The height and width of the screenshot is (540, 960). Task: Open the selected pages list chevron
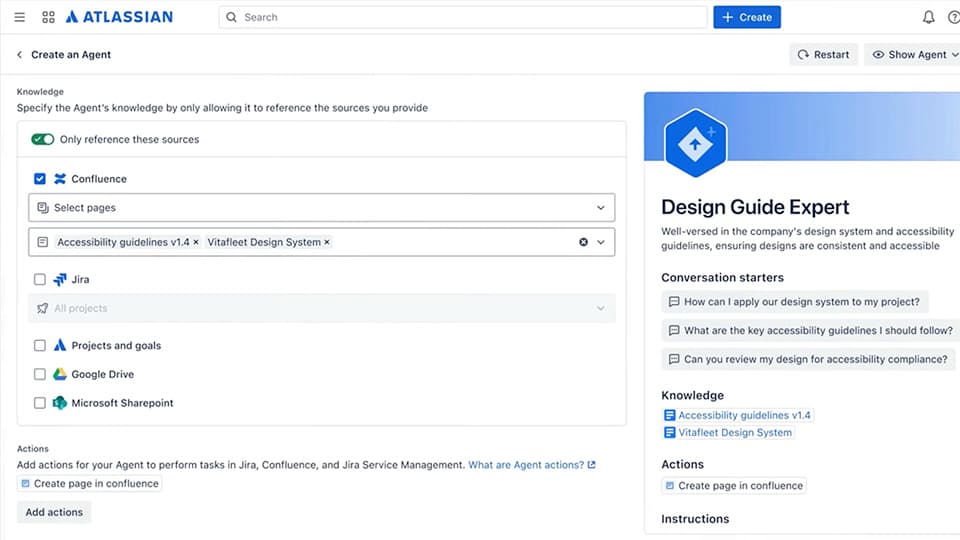point(601,242)
